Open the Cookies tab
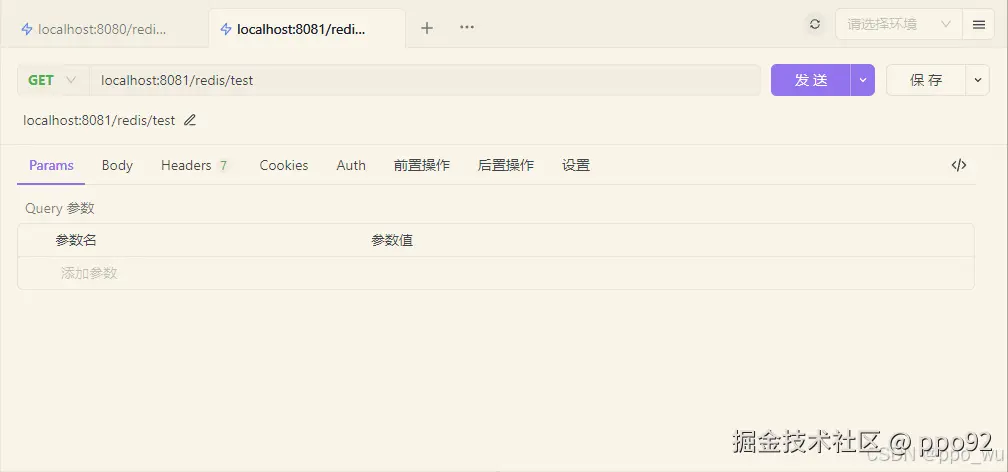Image resolution: width=1008 pixels, height=472 pixels. tap(284, 165)
